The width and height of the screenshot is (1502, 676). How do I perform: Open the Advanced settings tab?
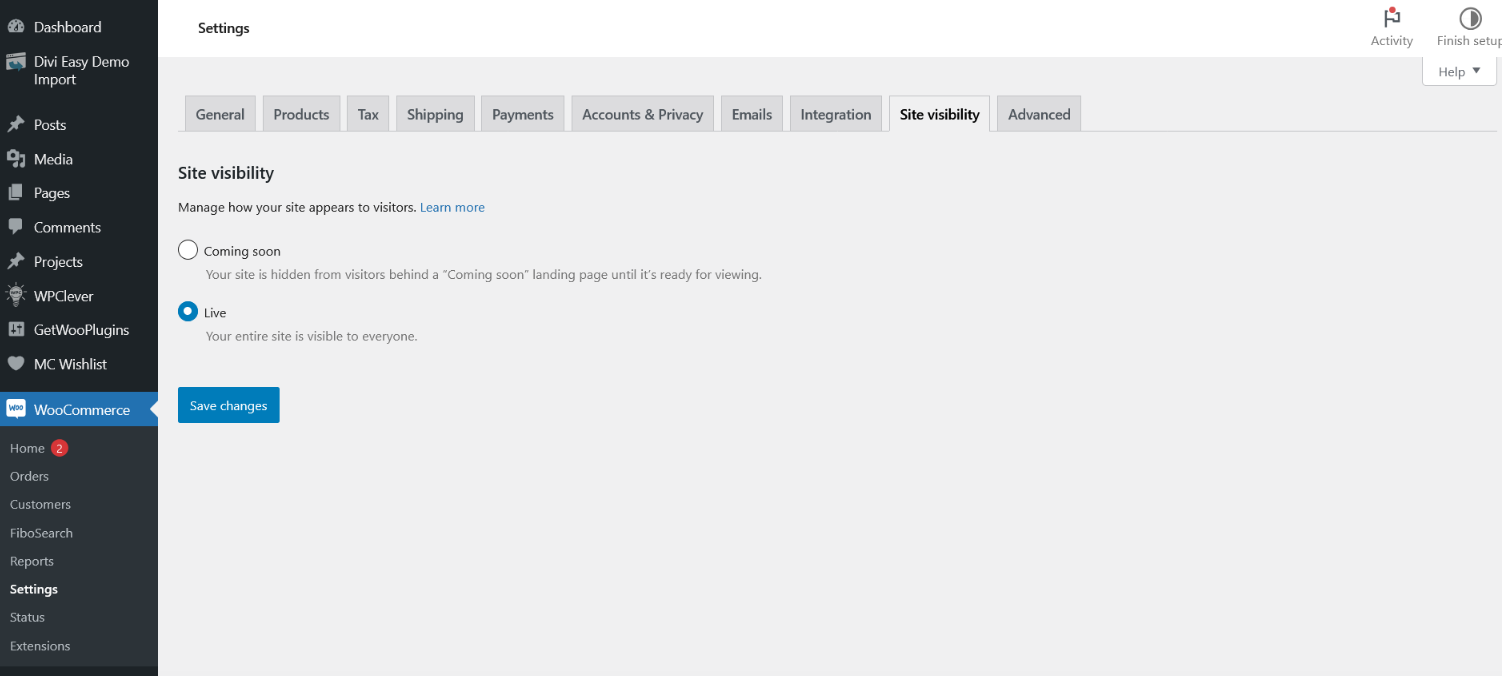coord(1039,114)
